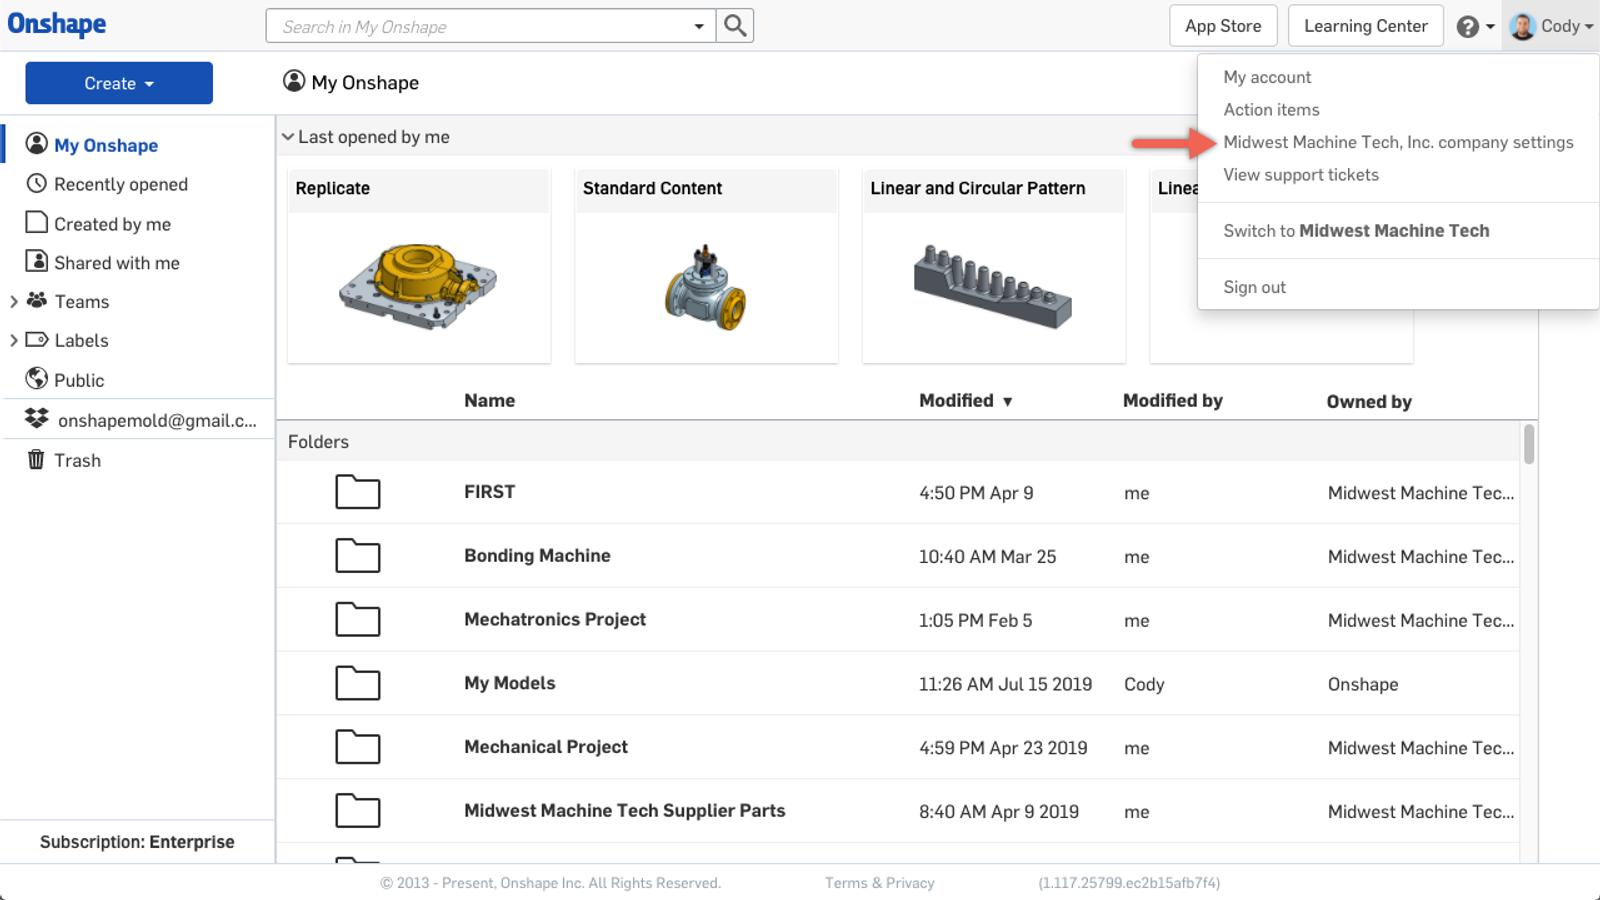Open the search options dropdown arrow
Screen dimensions: 1600x900
(x=699, y=26)
